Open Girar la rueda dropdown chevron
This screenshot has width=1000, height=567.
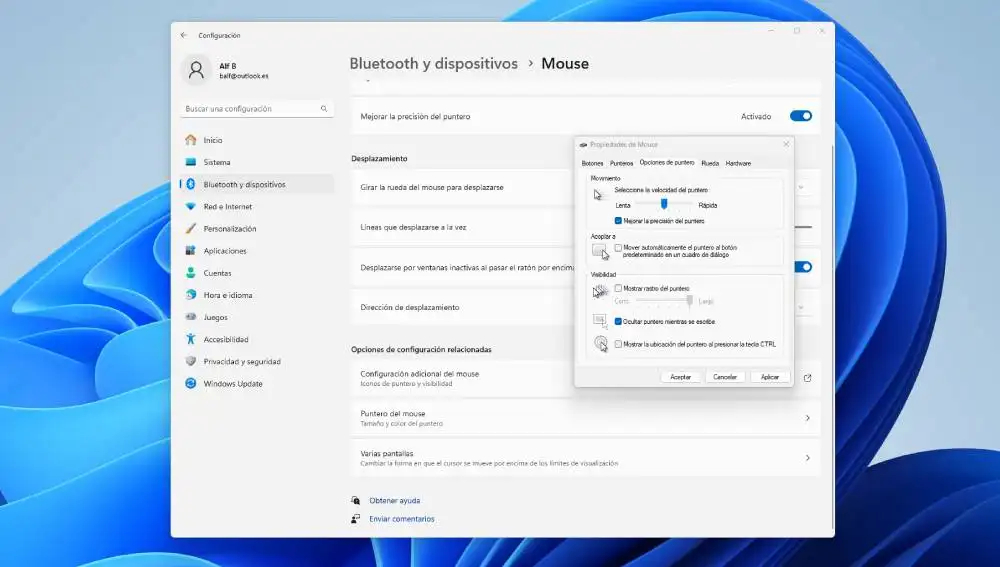[x=801, y=188]
